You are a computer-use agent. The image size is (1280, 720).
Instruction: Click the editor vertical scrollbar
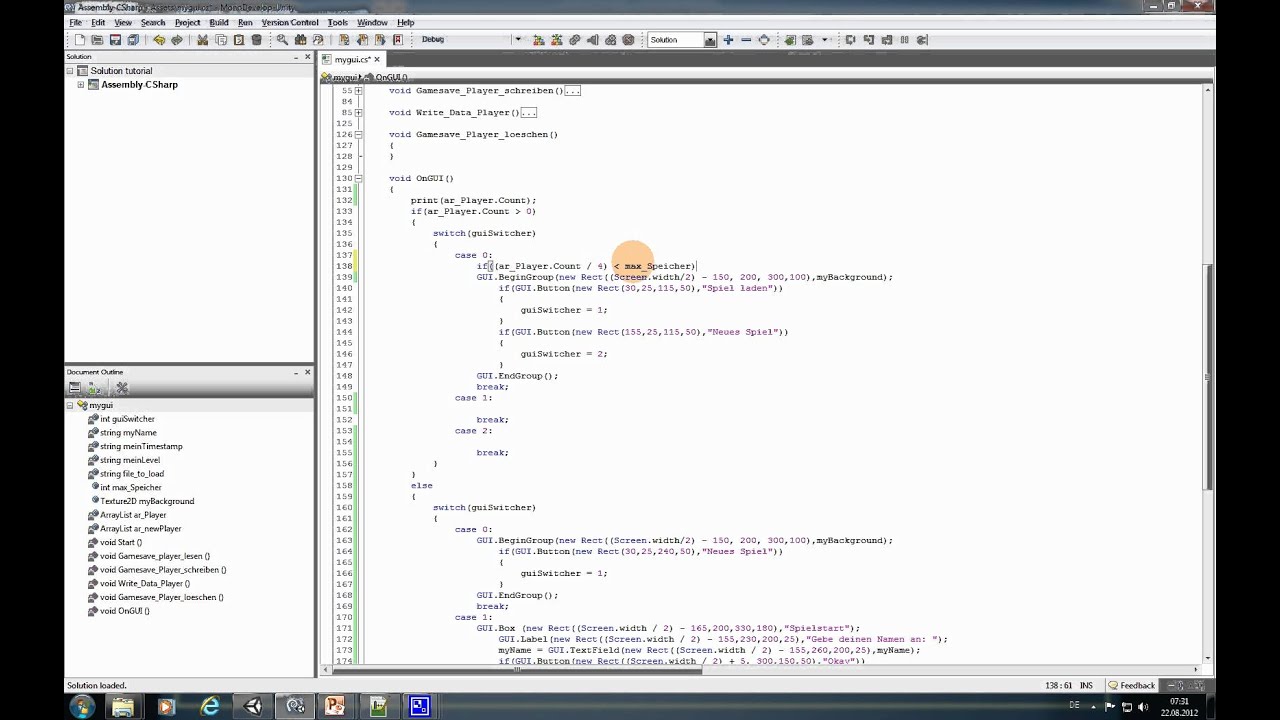click(x=1208, y=377)
